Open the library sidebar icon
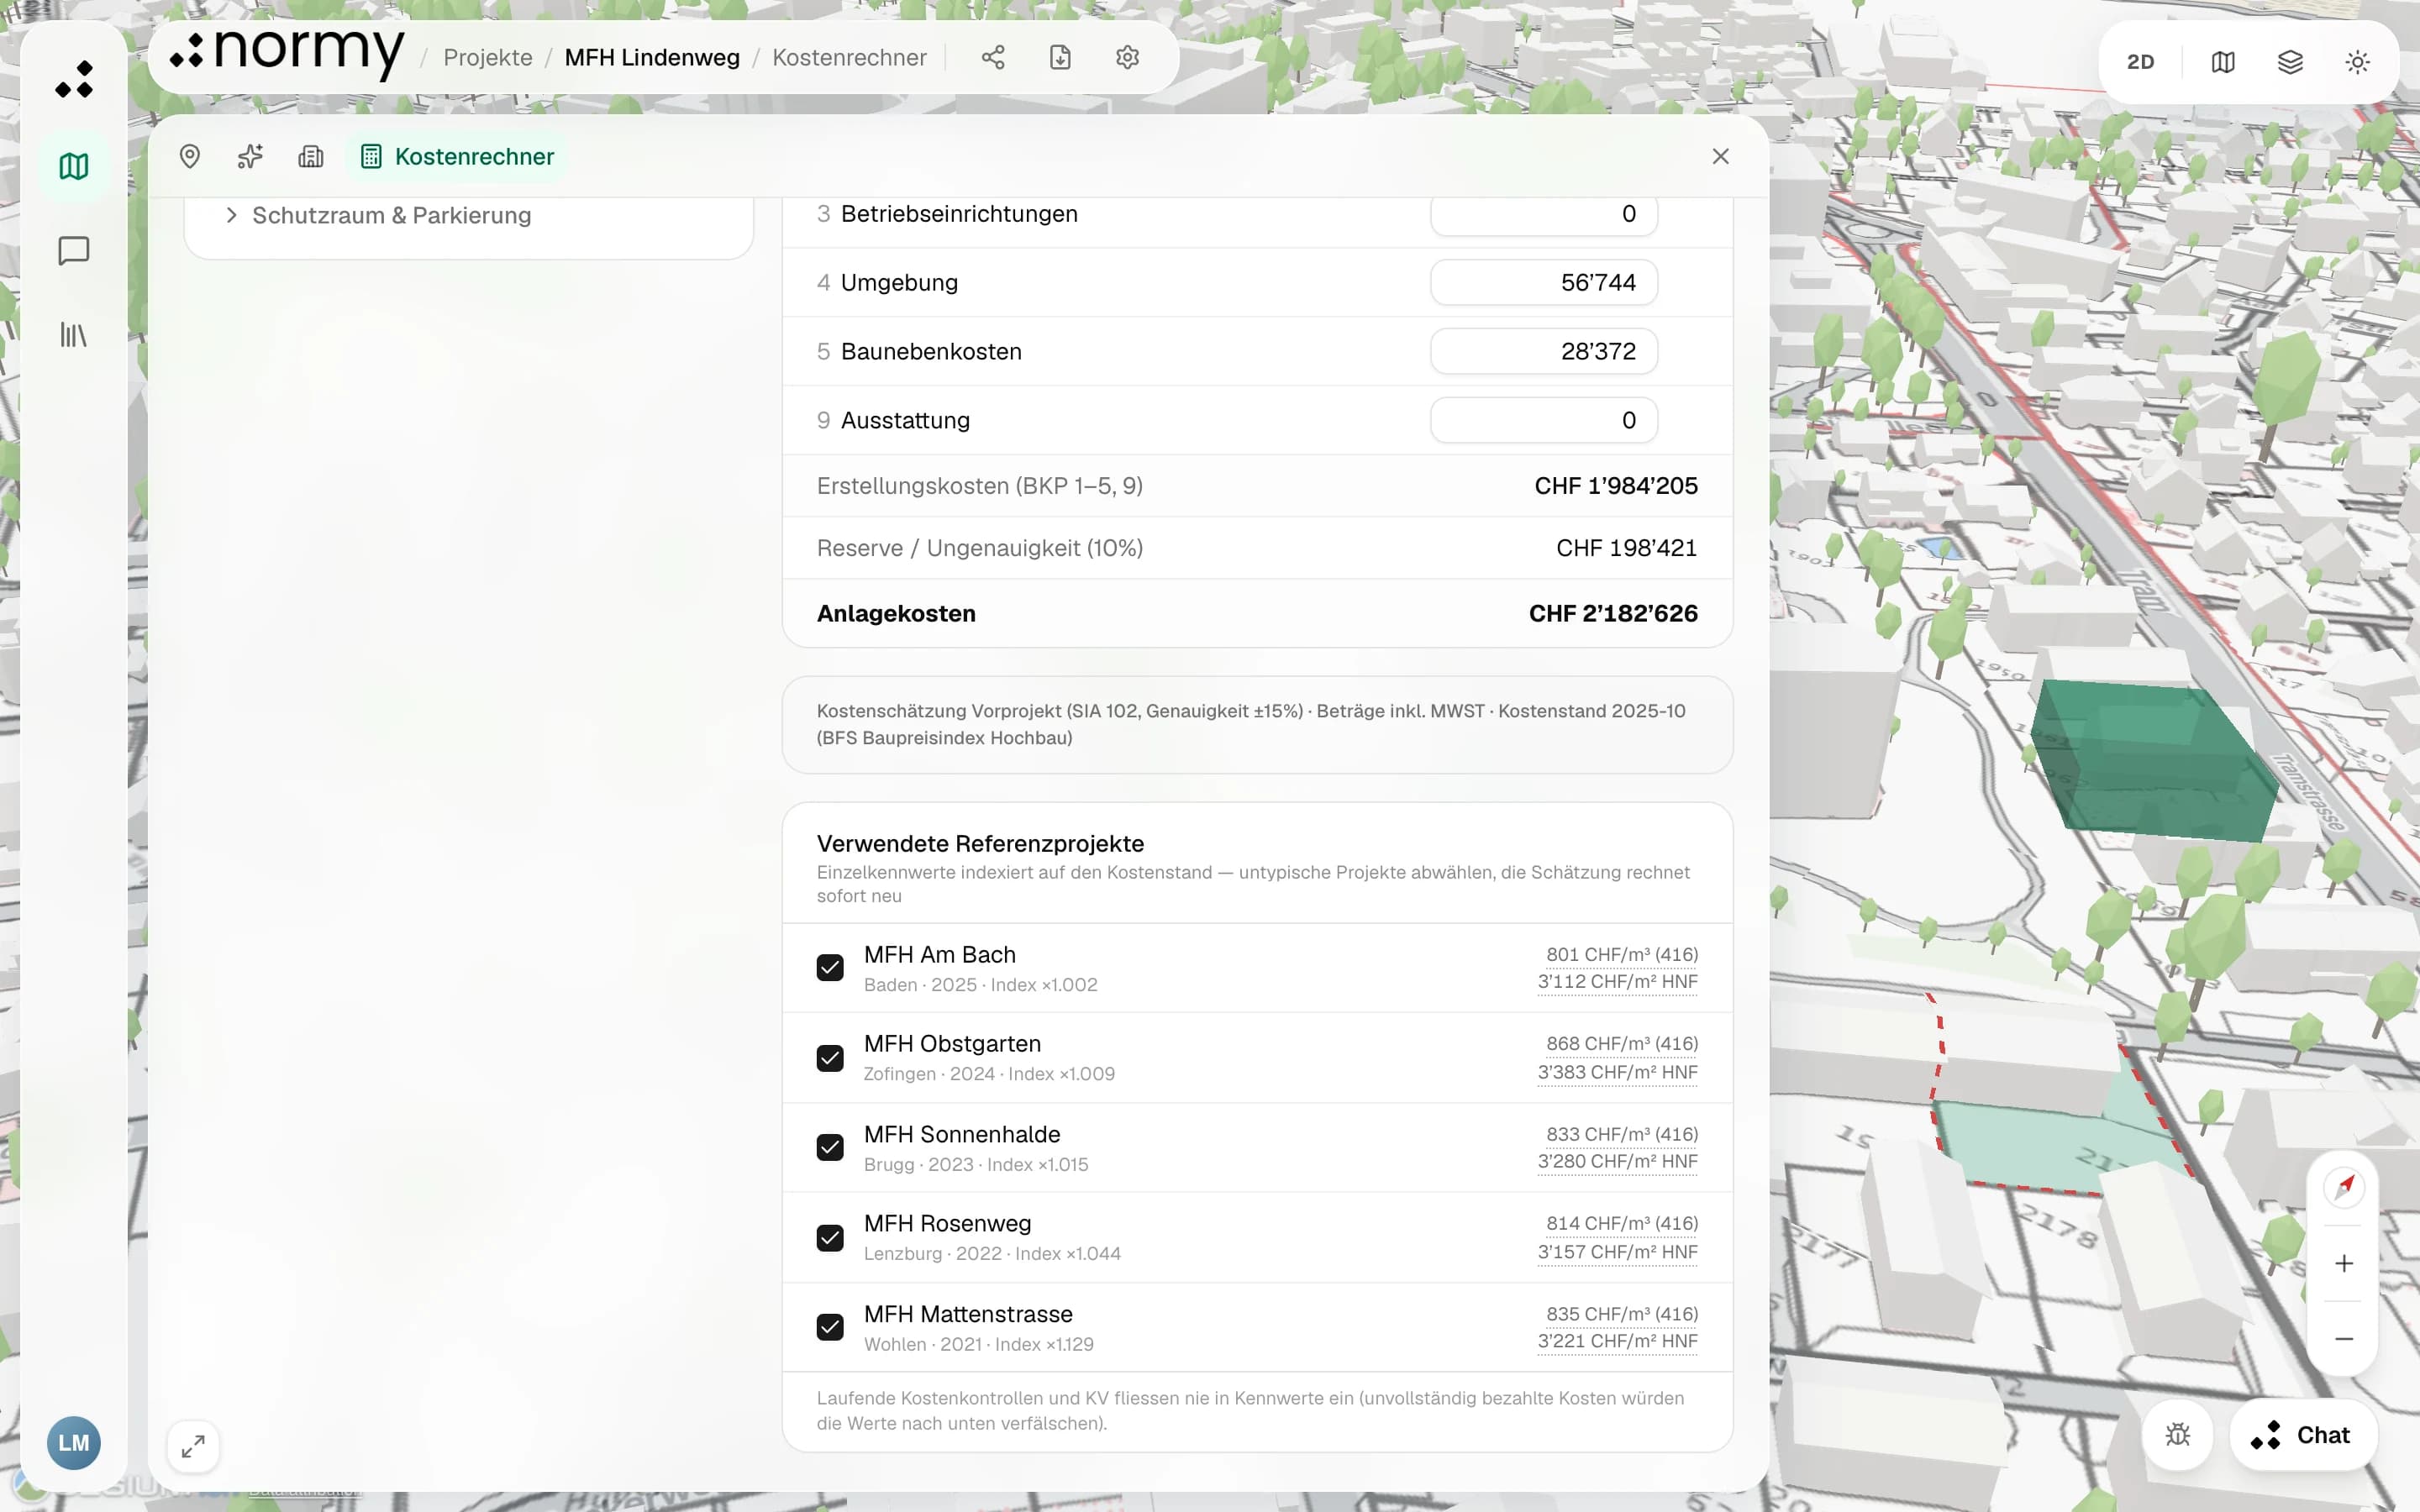The image size is (2420, 1512). pyautogui.click(x=73, y=334)
